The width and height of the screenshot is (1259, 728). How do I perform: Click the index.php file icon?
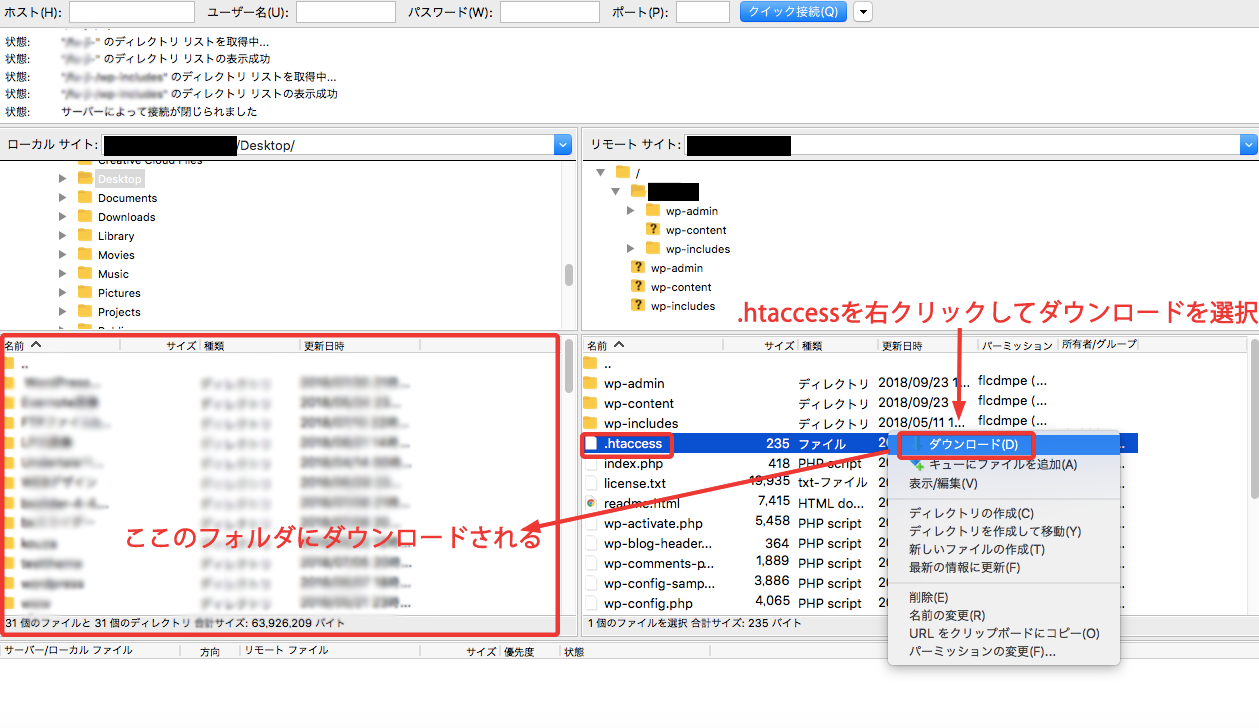click(x=591, y=463)
